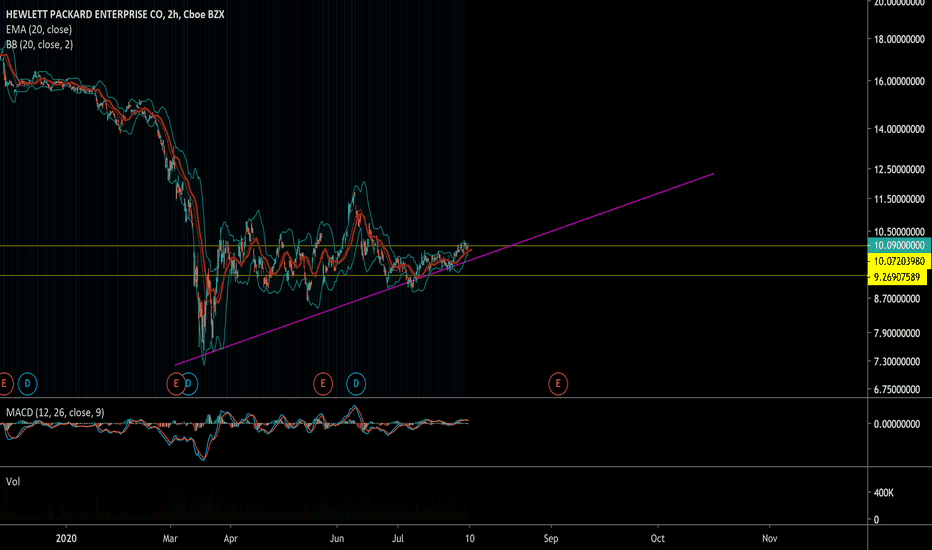Click the 7.30000000 price axis label

click(896, 362)
